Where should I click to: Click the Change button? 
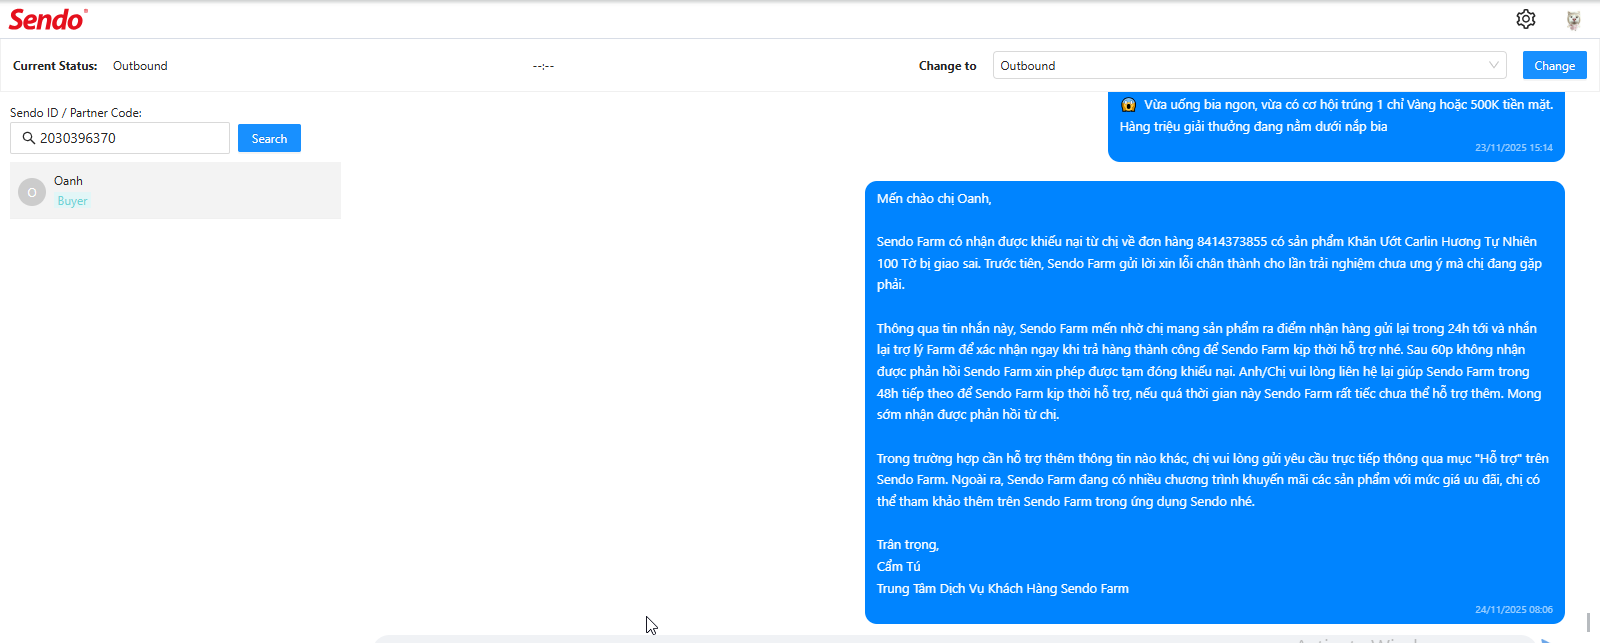tap(1554, 65)
